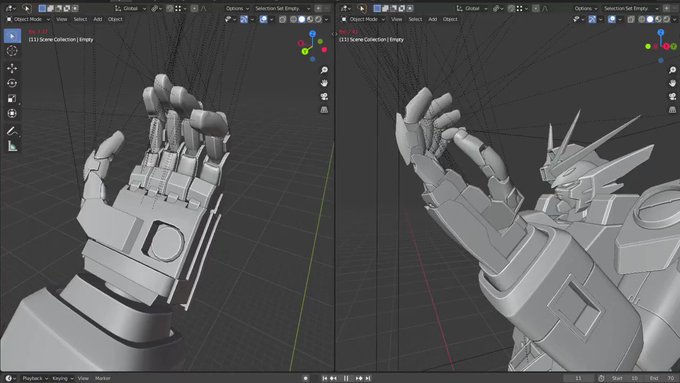Open Object Mode dropdown in right viewport

coord(363,20)
